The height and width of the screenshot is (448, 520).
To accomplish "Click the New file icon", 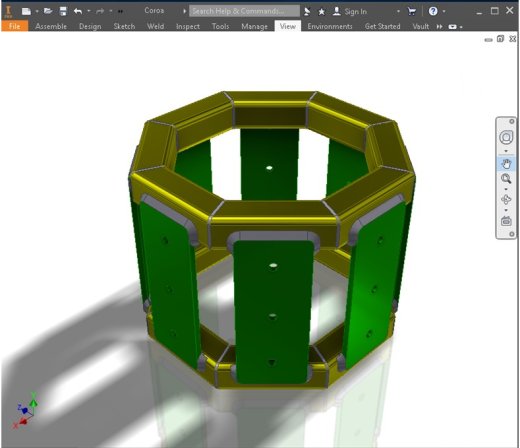I will coord(26,11).
